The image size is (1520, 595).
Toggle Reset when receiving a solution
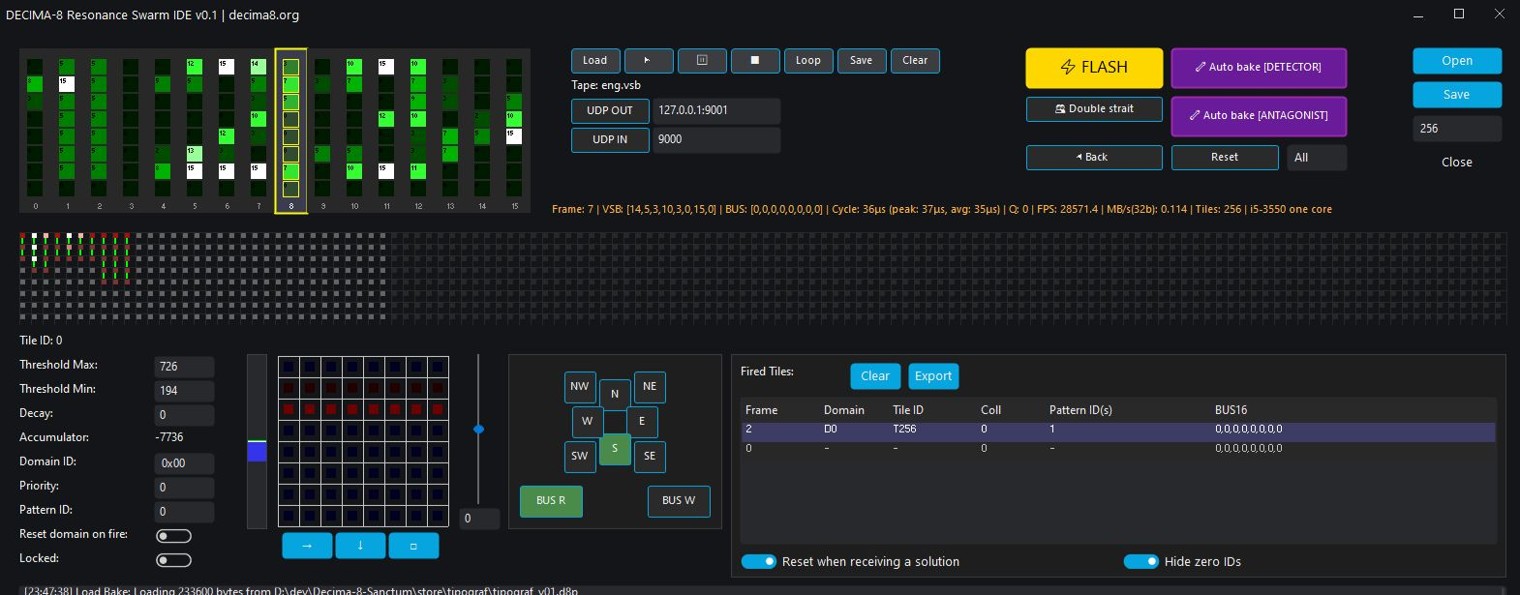759,562
